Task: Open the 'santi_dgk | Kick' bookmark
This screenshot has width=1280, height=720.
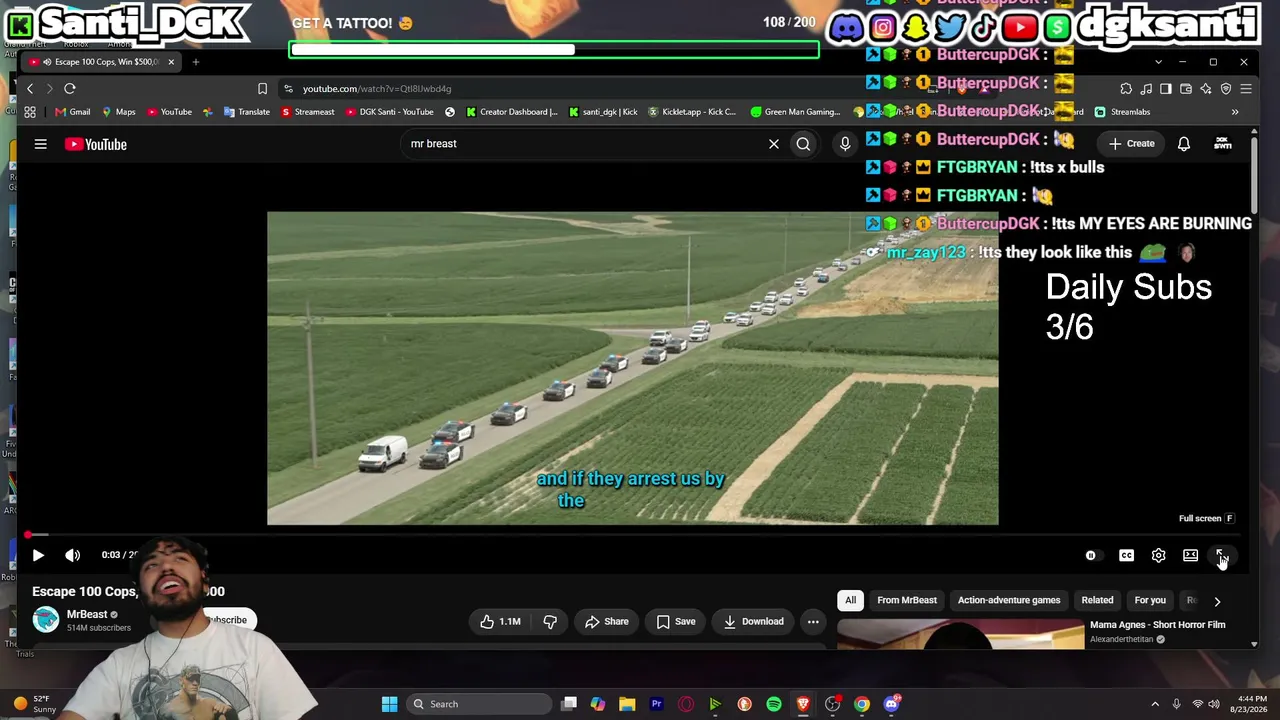Action: 602,112
